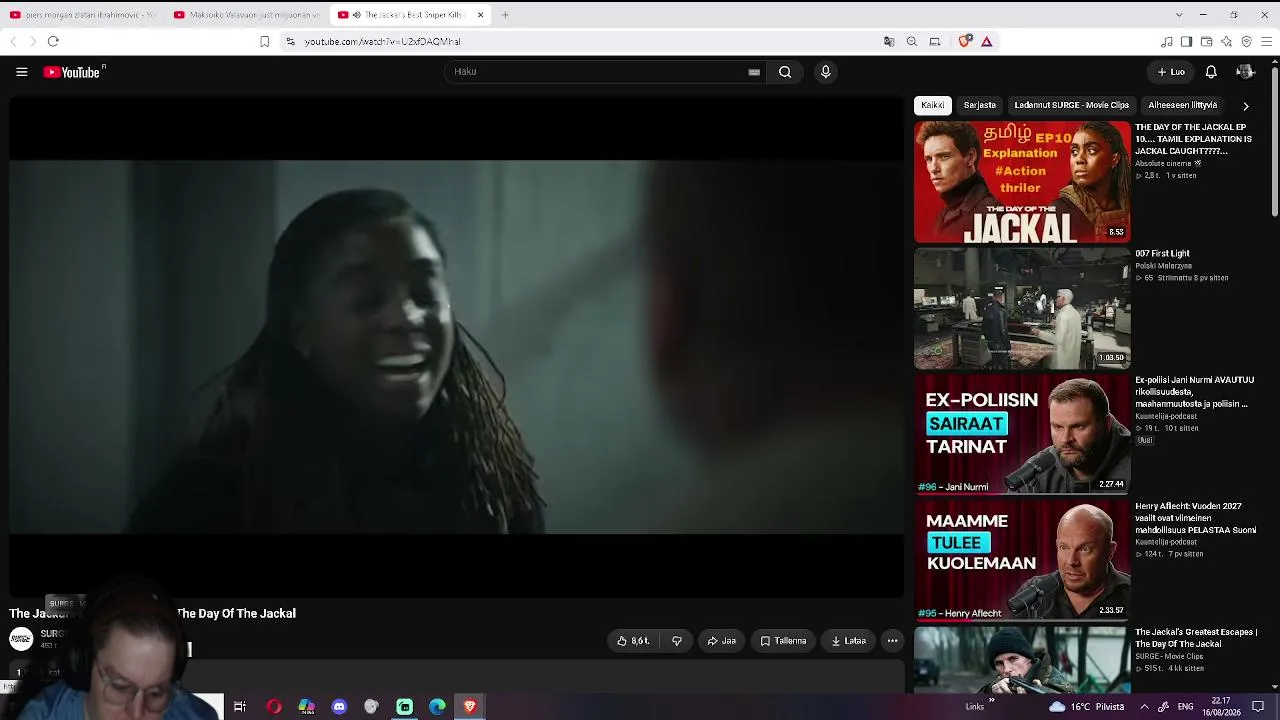Viewport: 1280px width, 720px height.
Task: Open the Maamme tulee kuolemaan thumbnail
Action: pos(1022,561)
